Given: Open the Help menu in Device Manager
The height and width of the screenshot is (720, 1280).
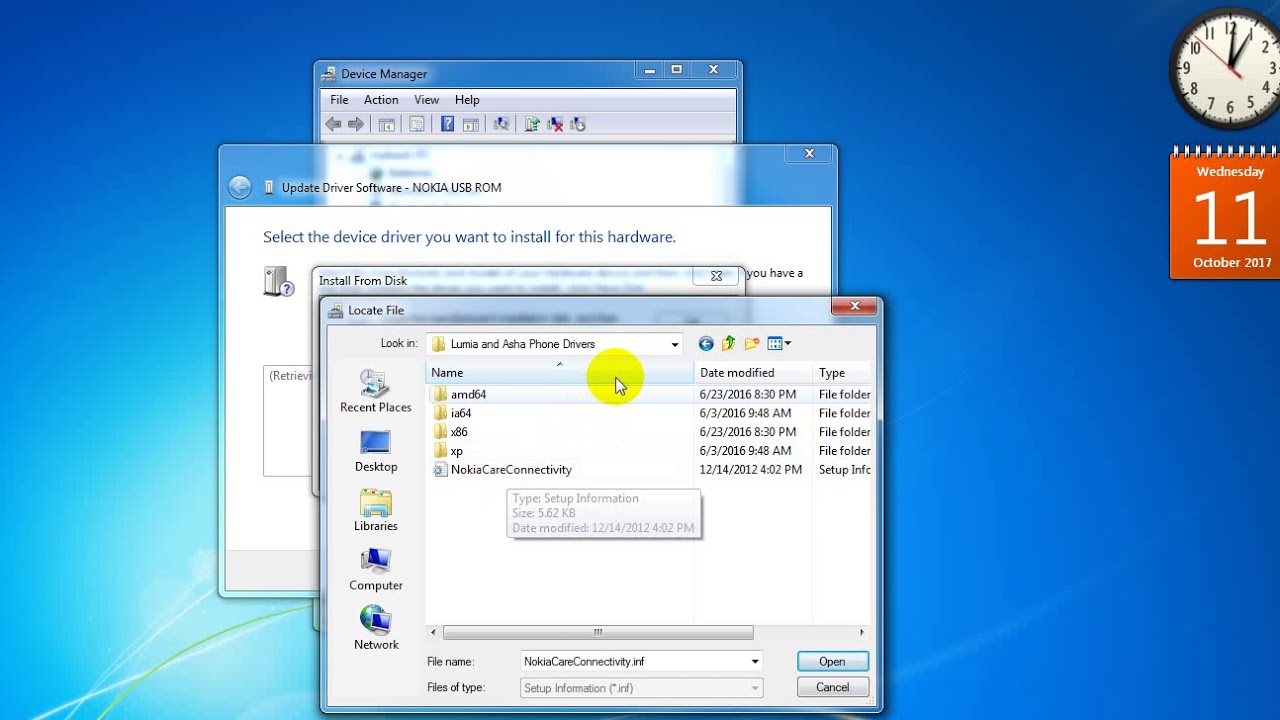Looking at the screenshot, I should point(467,100).
